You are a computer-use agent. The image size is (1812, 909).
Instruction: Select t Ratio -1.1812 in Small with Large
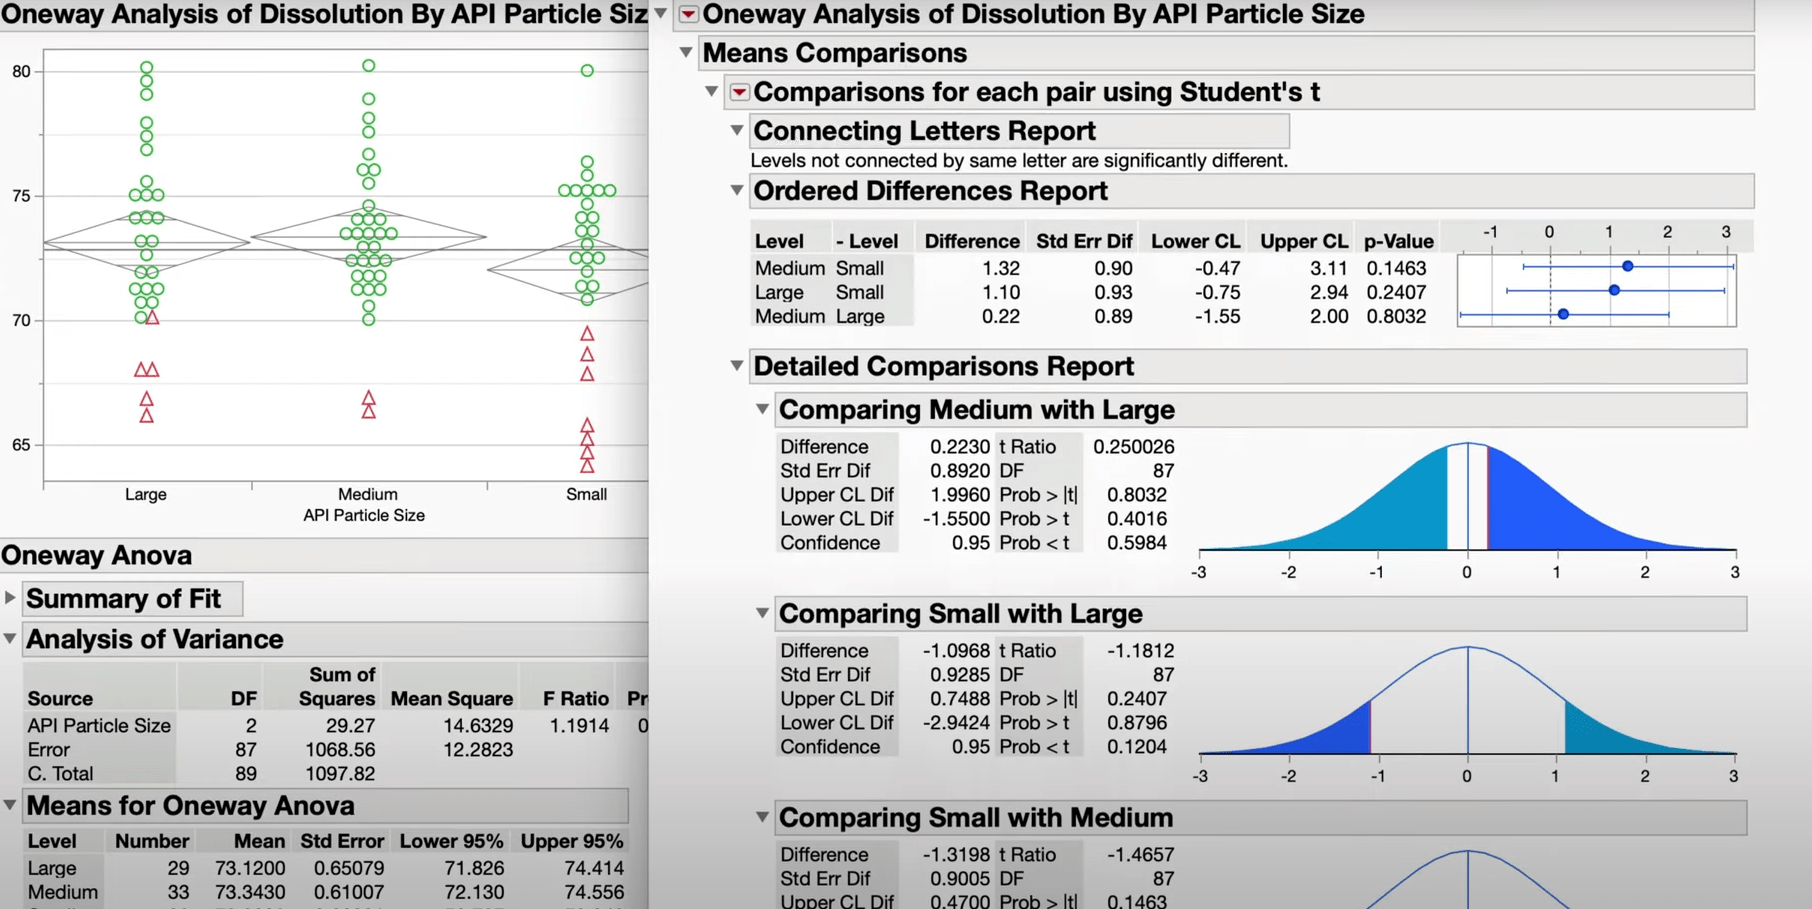pos(1140,651)
